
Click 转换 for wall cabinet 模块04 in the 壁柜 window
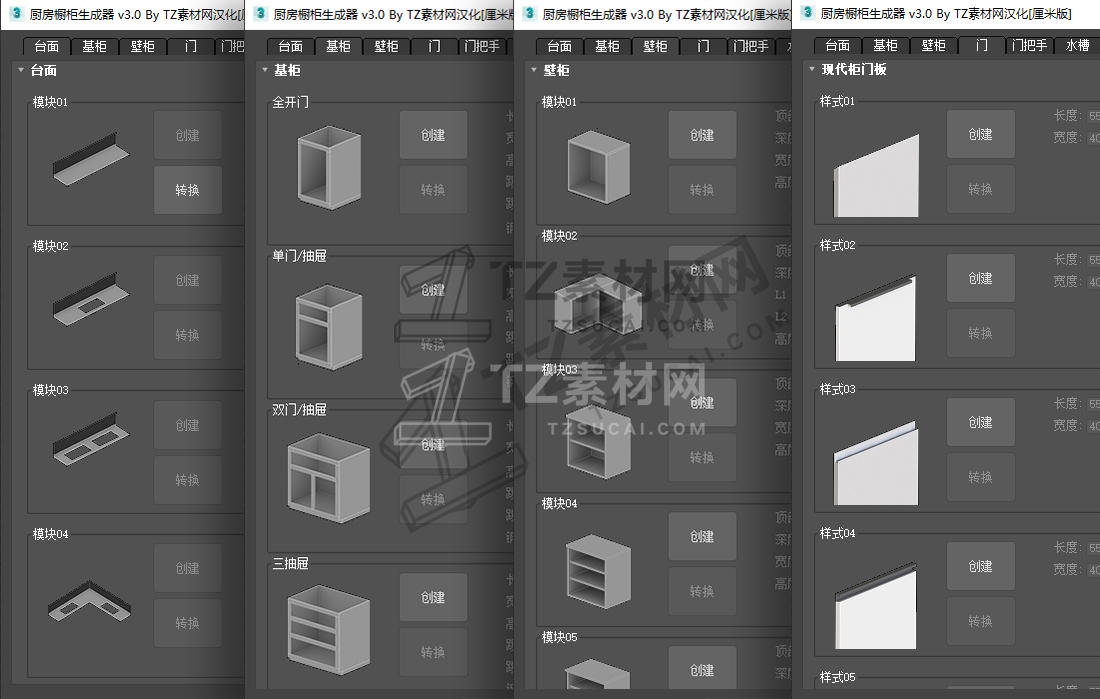(702, 592)
